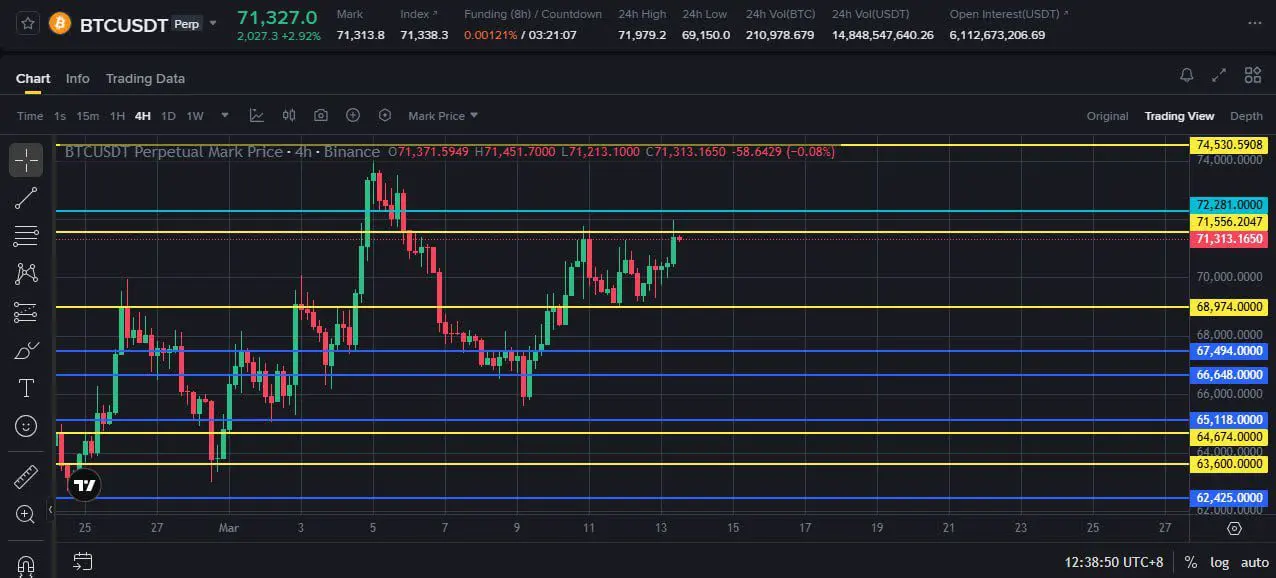Screen dimensions: 1276x578
Task: Select the brush drawing tool
Action: pos(26,350)
